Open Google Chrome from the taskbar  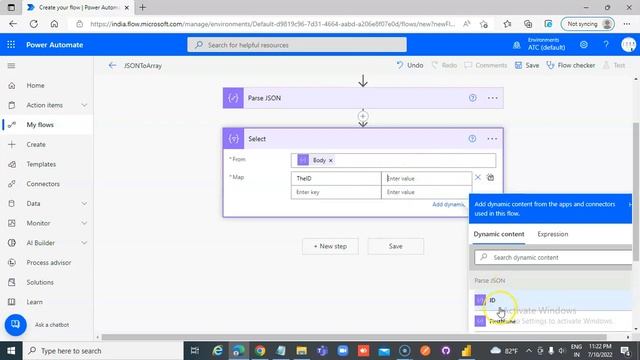[x=260, y=351]
